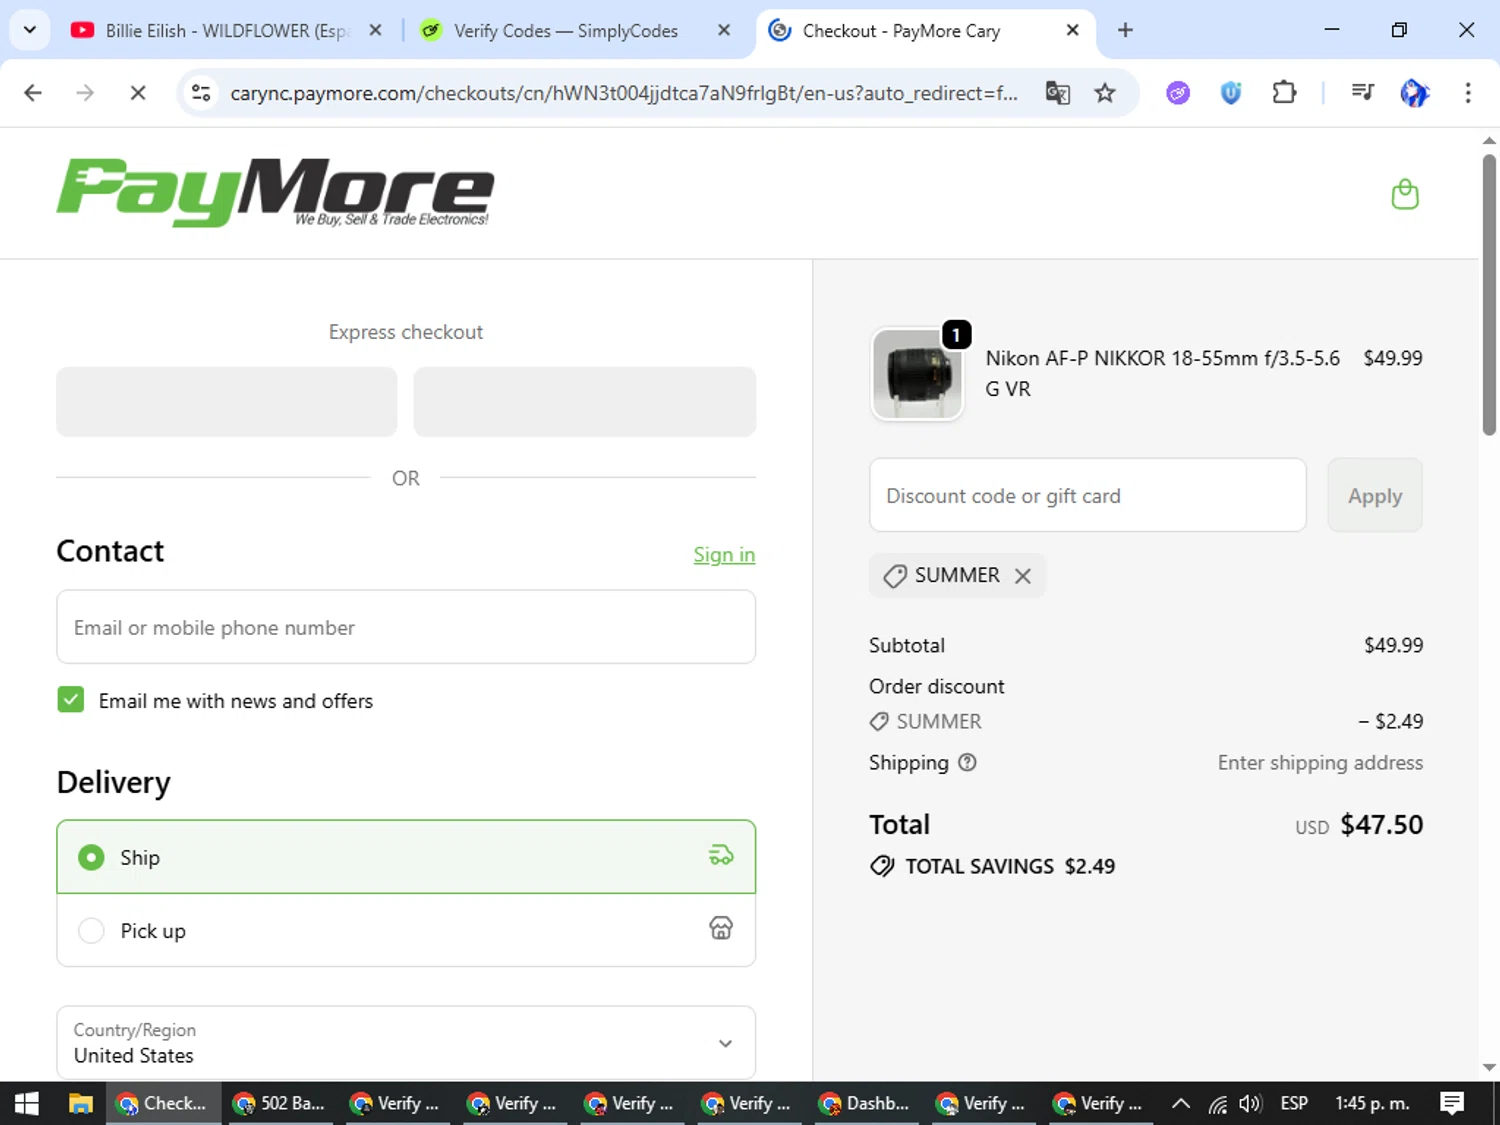Viewport: 1500px width, 1125px height.
Task: Open the tab search dropdown arrow
Action: [x=30, y=30]
